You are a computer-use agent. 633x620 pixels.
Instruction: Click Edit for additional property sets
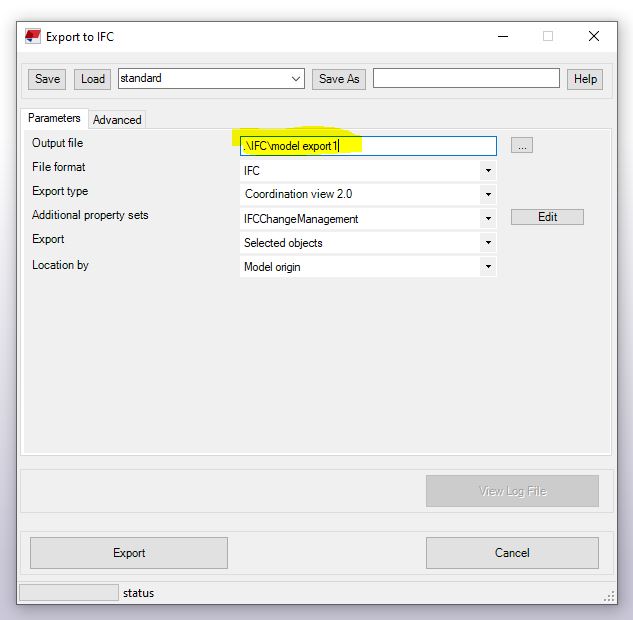pyautogui.click(x=547, y=217)
